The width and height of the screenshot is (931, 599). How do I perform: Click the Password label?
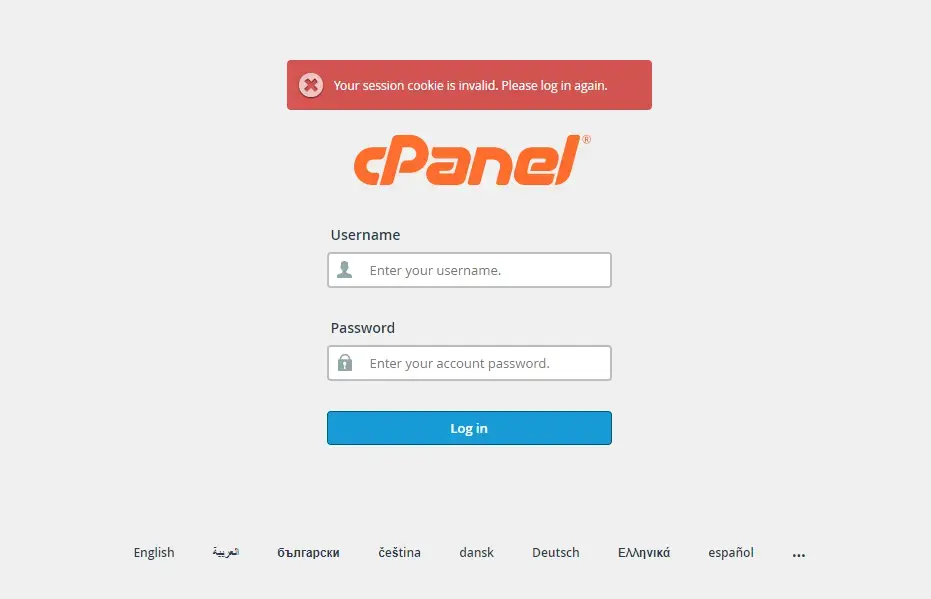point(363,328)
